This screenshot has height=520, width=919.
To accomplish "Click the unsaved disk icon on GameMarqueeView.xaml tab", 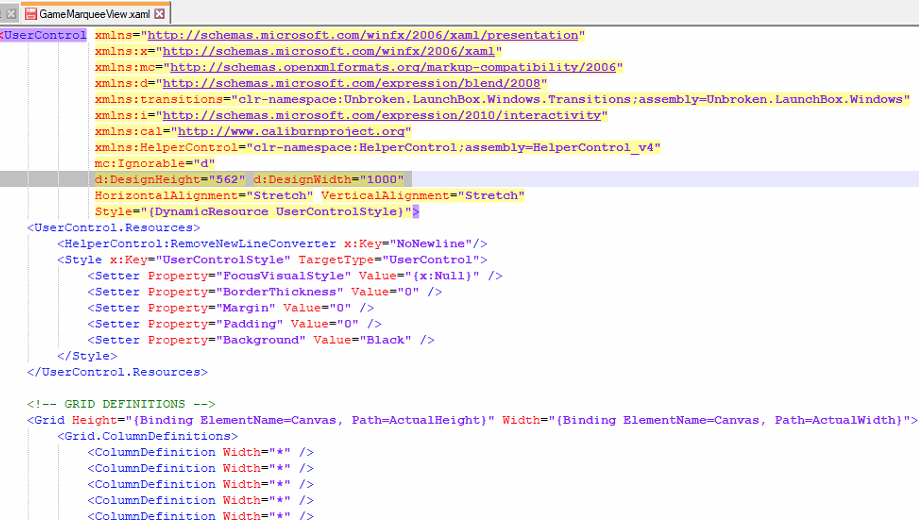I will (x=31, y=14).
